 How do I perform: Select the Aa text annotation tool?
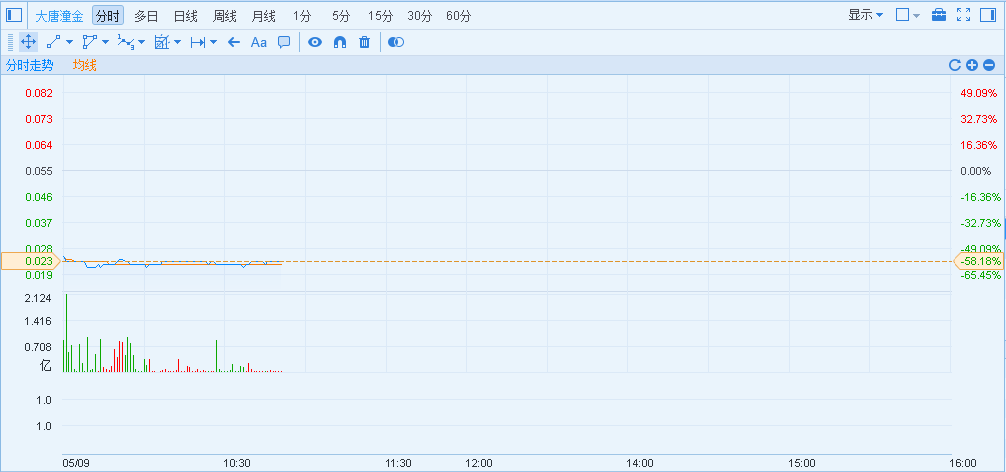[259, 42]
